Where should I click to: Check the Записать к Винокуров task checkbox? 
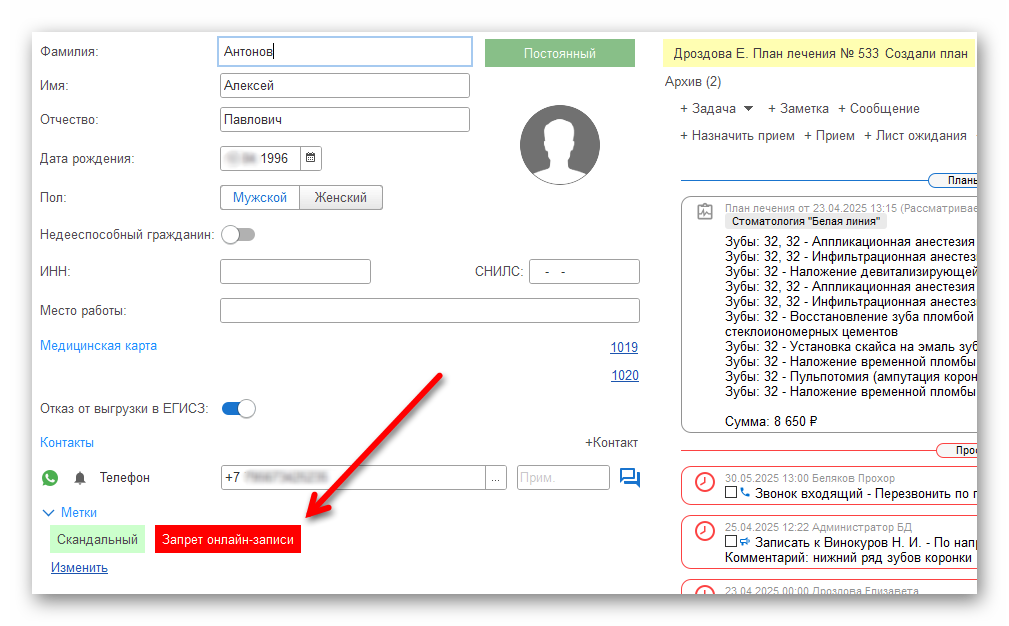click(730, 541)
